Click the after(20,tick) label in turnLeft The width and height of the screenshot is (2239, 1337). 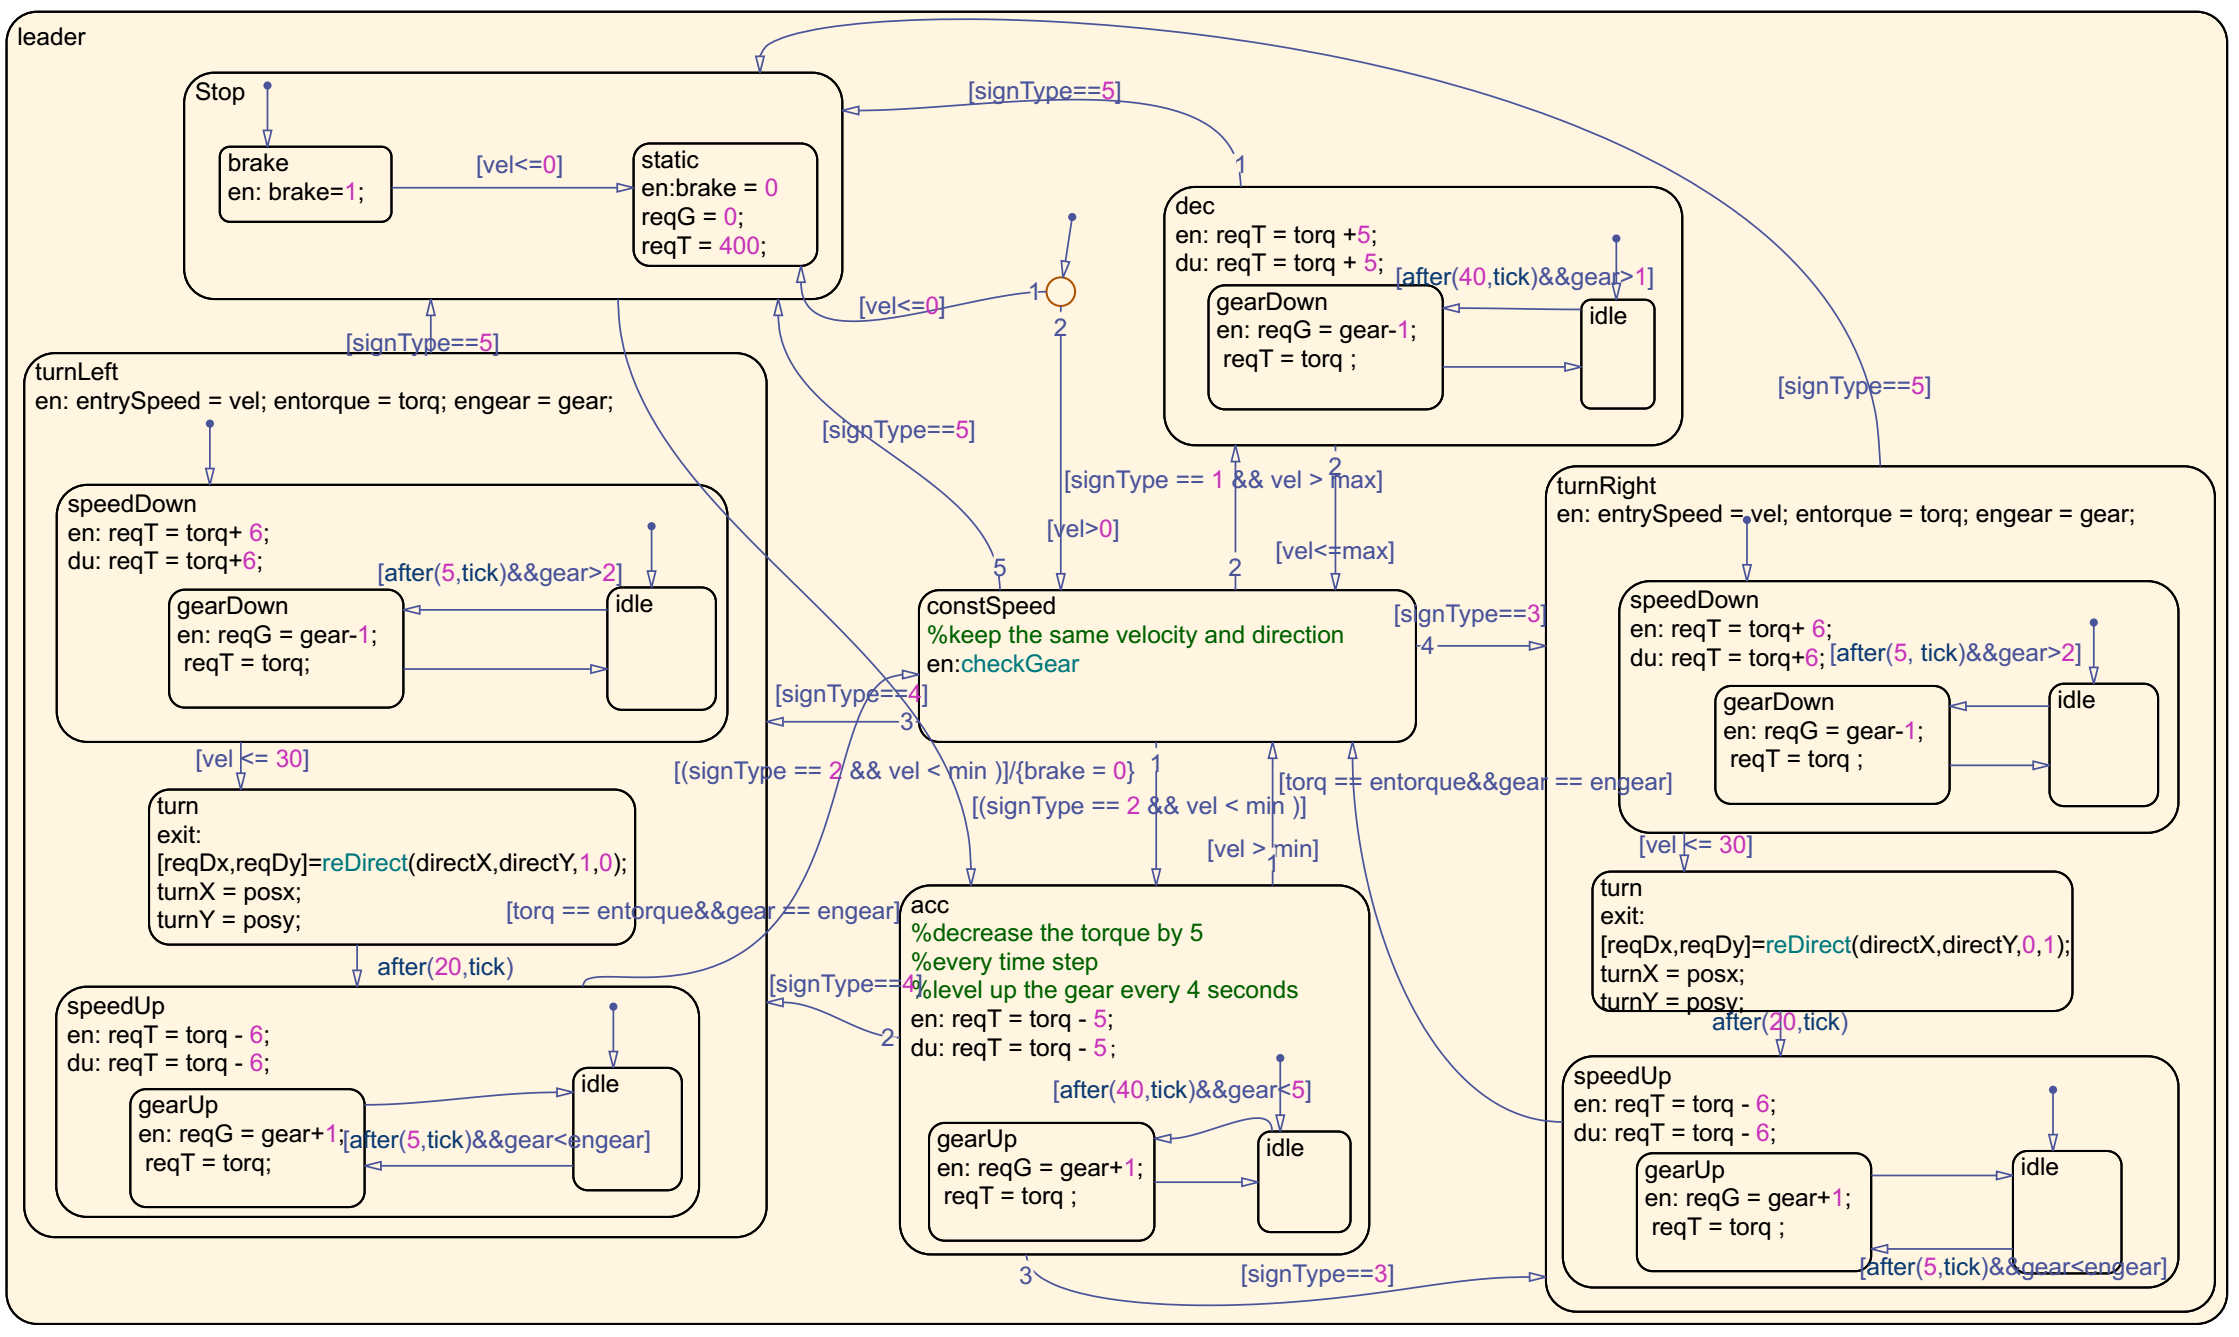(444, 967)
